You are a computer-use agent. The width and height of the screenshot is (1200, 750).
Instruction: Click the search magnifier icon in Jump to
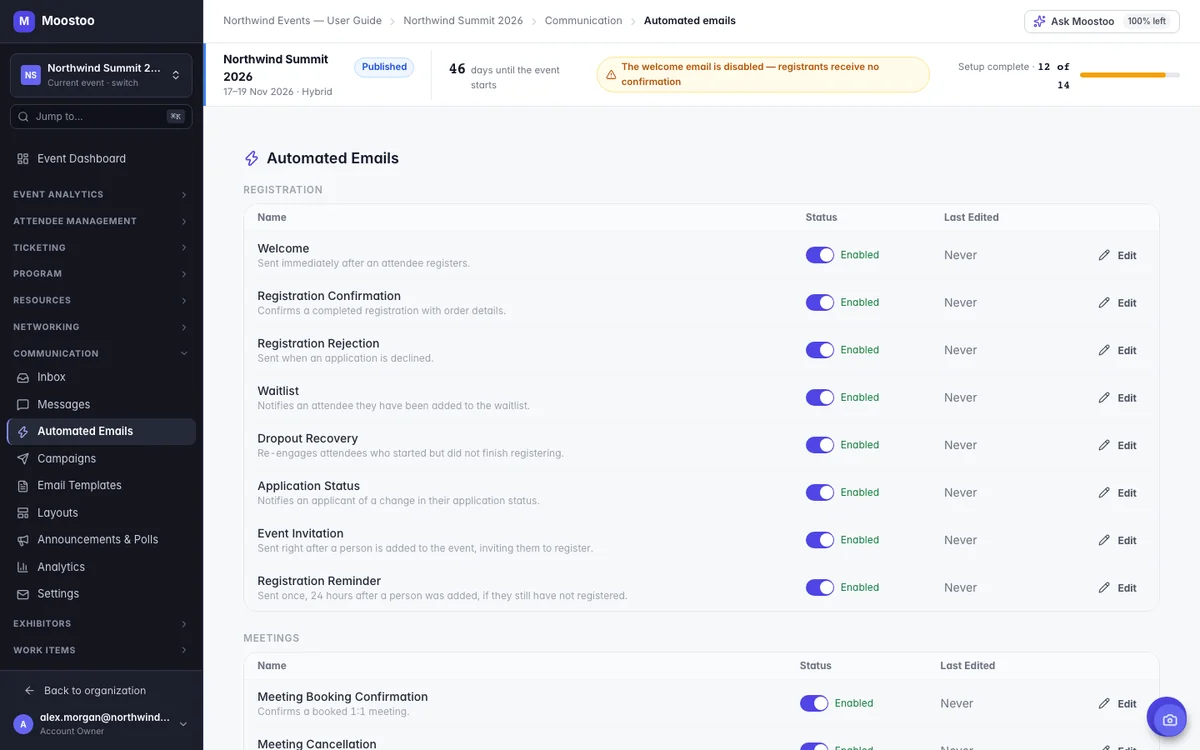point(24,117)
